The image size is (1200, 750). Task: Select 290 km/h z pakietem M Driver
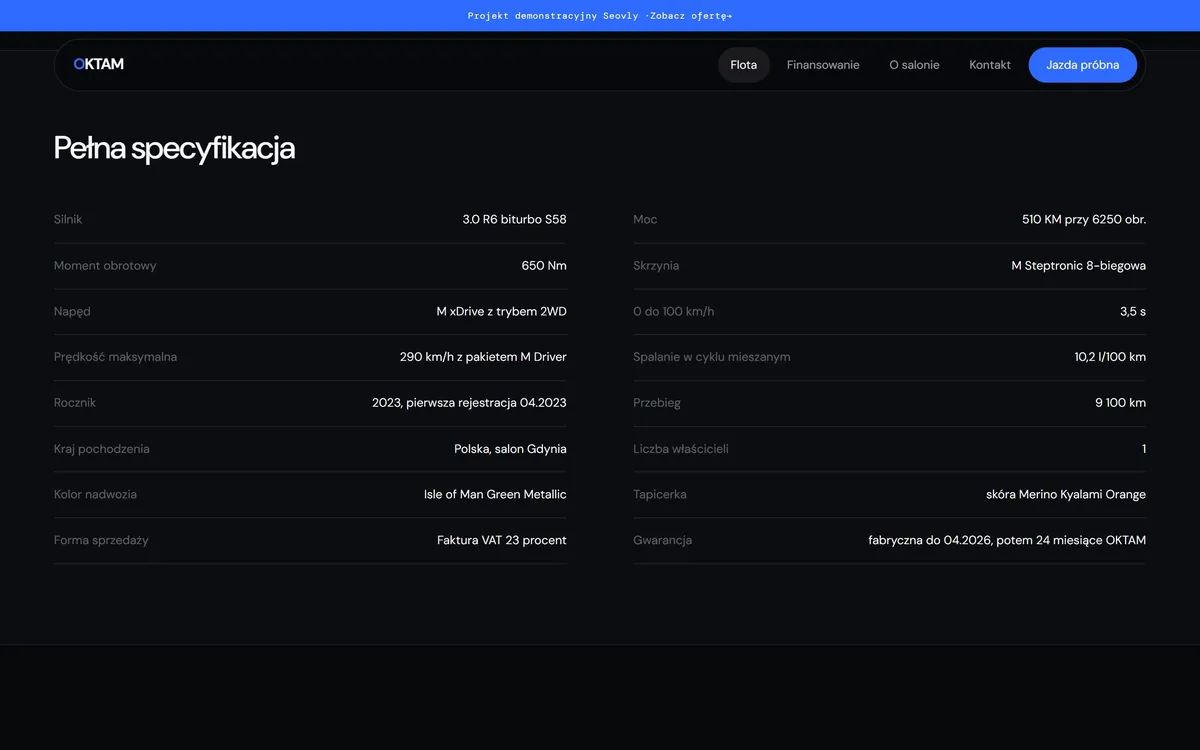tap(483, 357)
